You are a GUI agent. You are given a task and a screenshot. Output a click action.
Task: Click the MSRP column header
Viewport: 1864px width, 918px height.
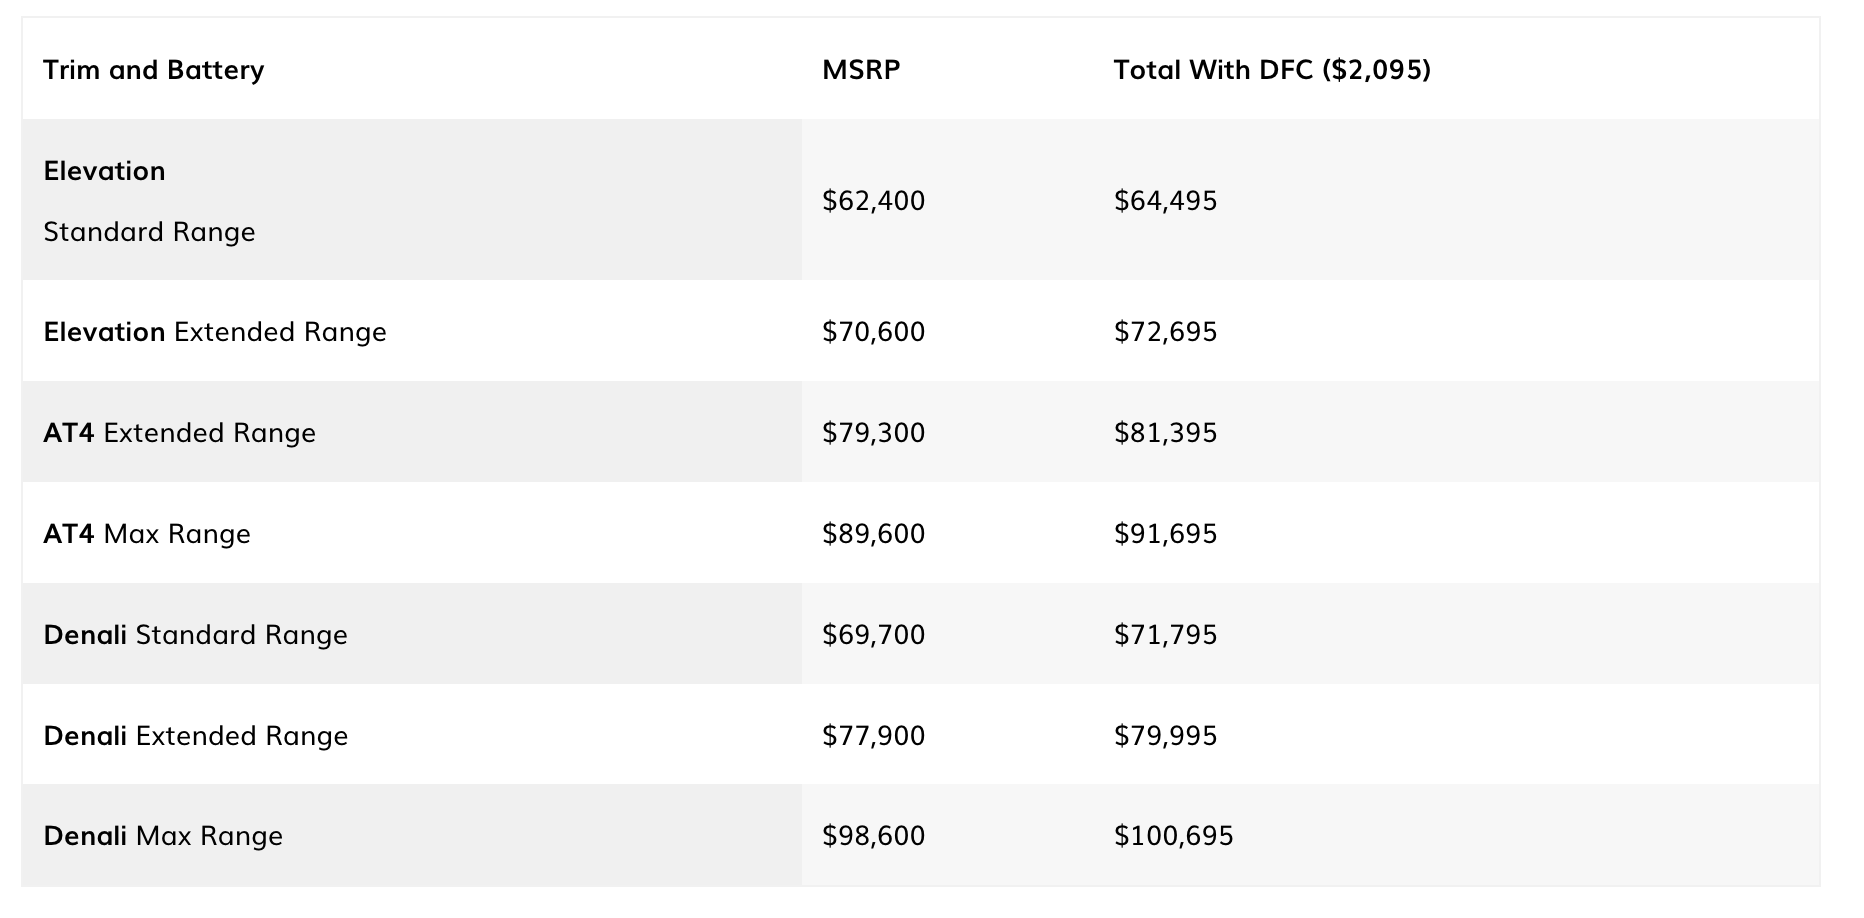point(861,70)
